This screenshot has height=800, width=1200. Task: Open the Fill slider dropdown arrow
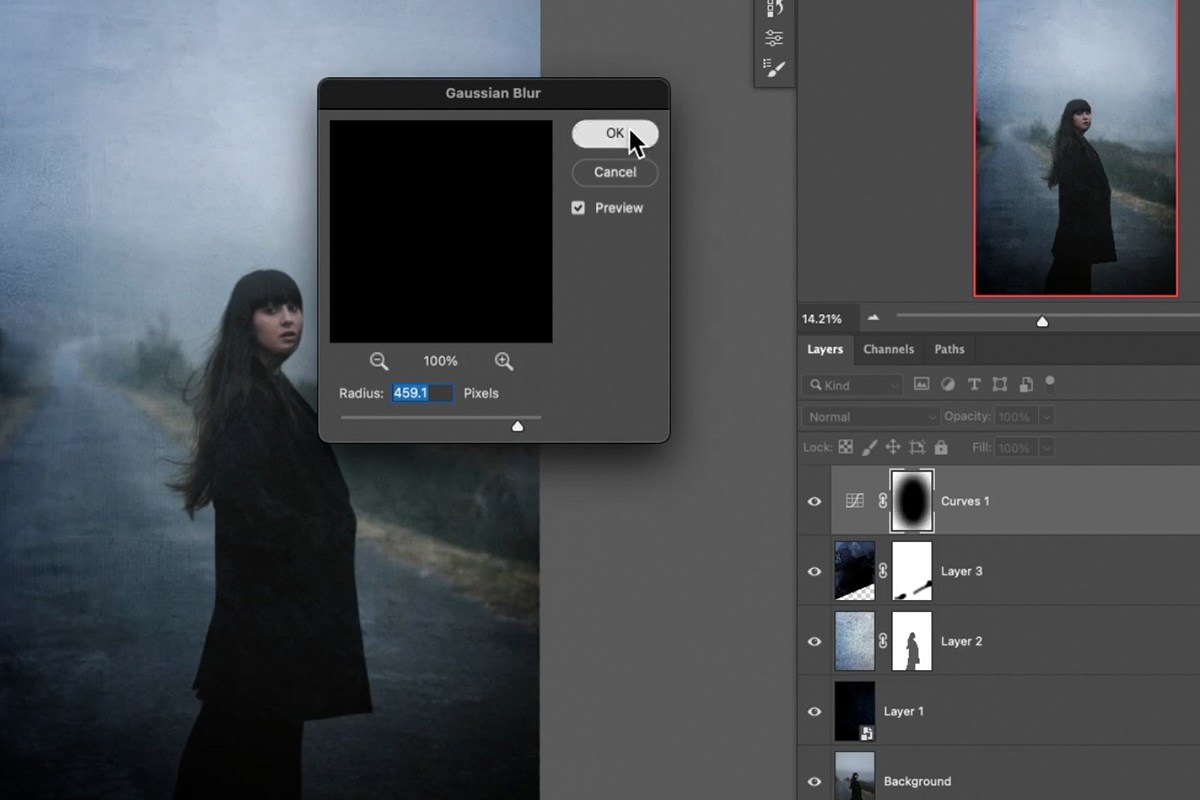coord(1047,448)
